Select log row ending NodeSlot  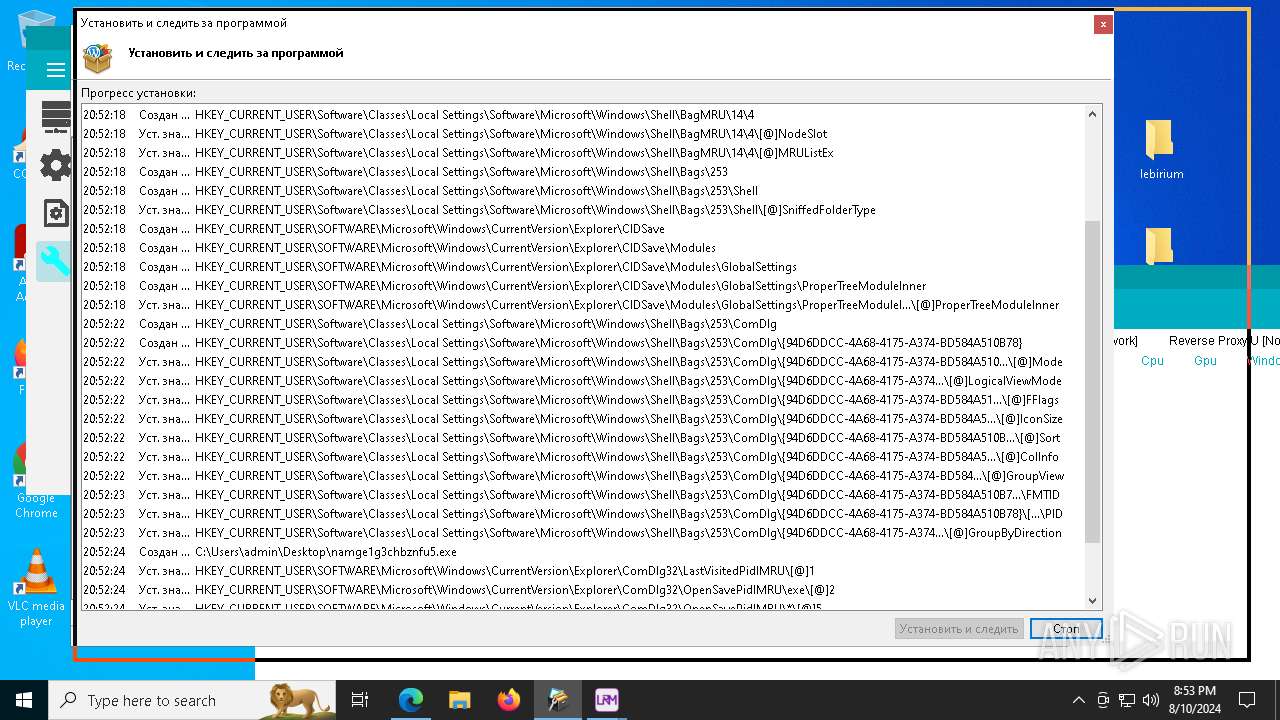[x=583, y=134]
